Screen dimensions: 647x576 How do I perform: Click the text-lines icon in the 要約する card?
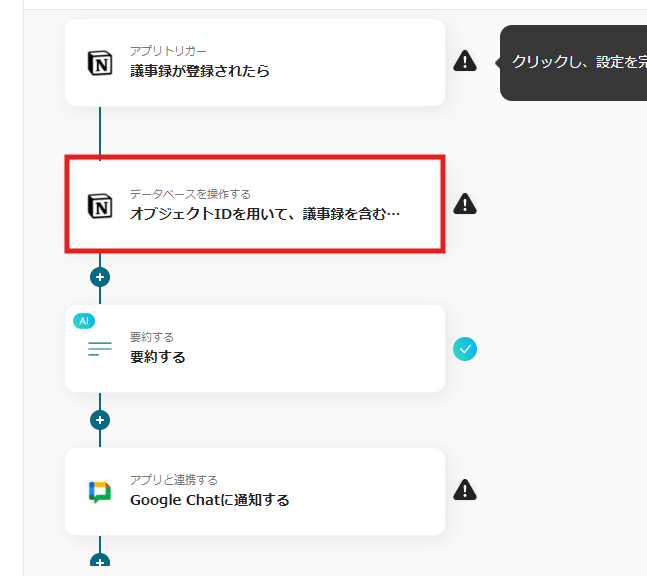click(100, 349)
